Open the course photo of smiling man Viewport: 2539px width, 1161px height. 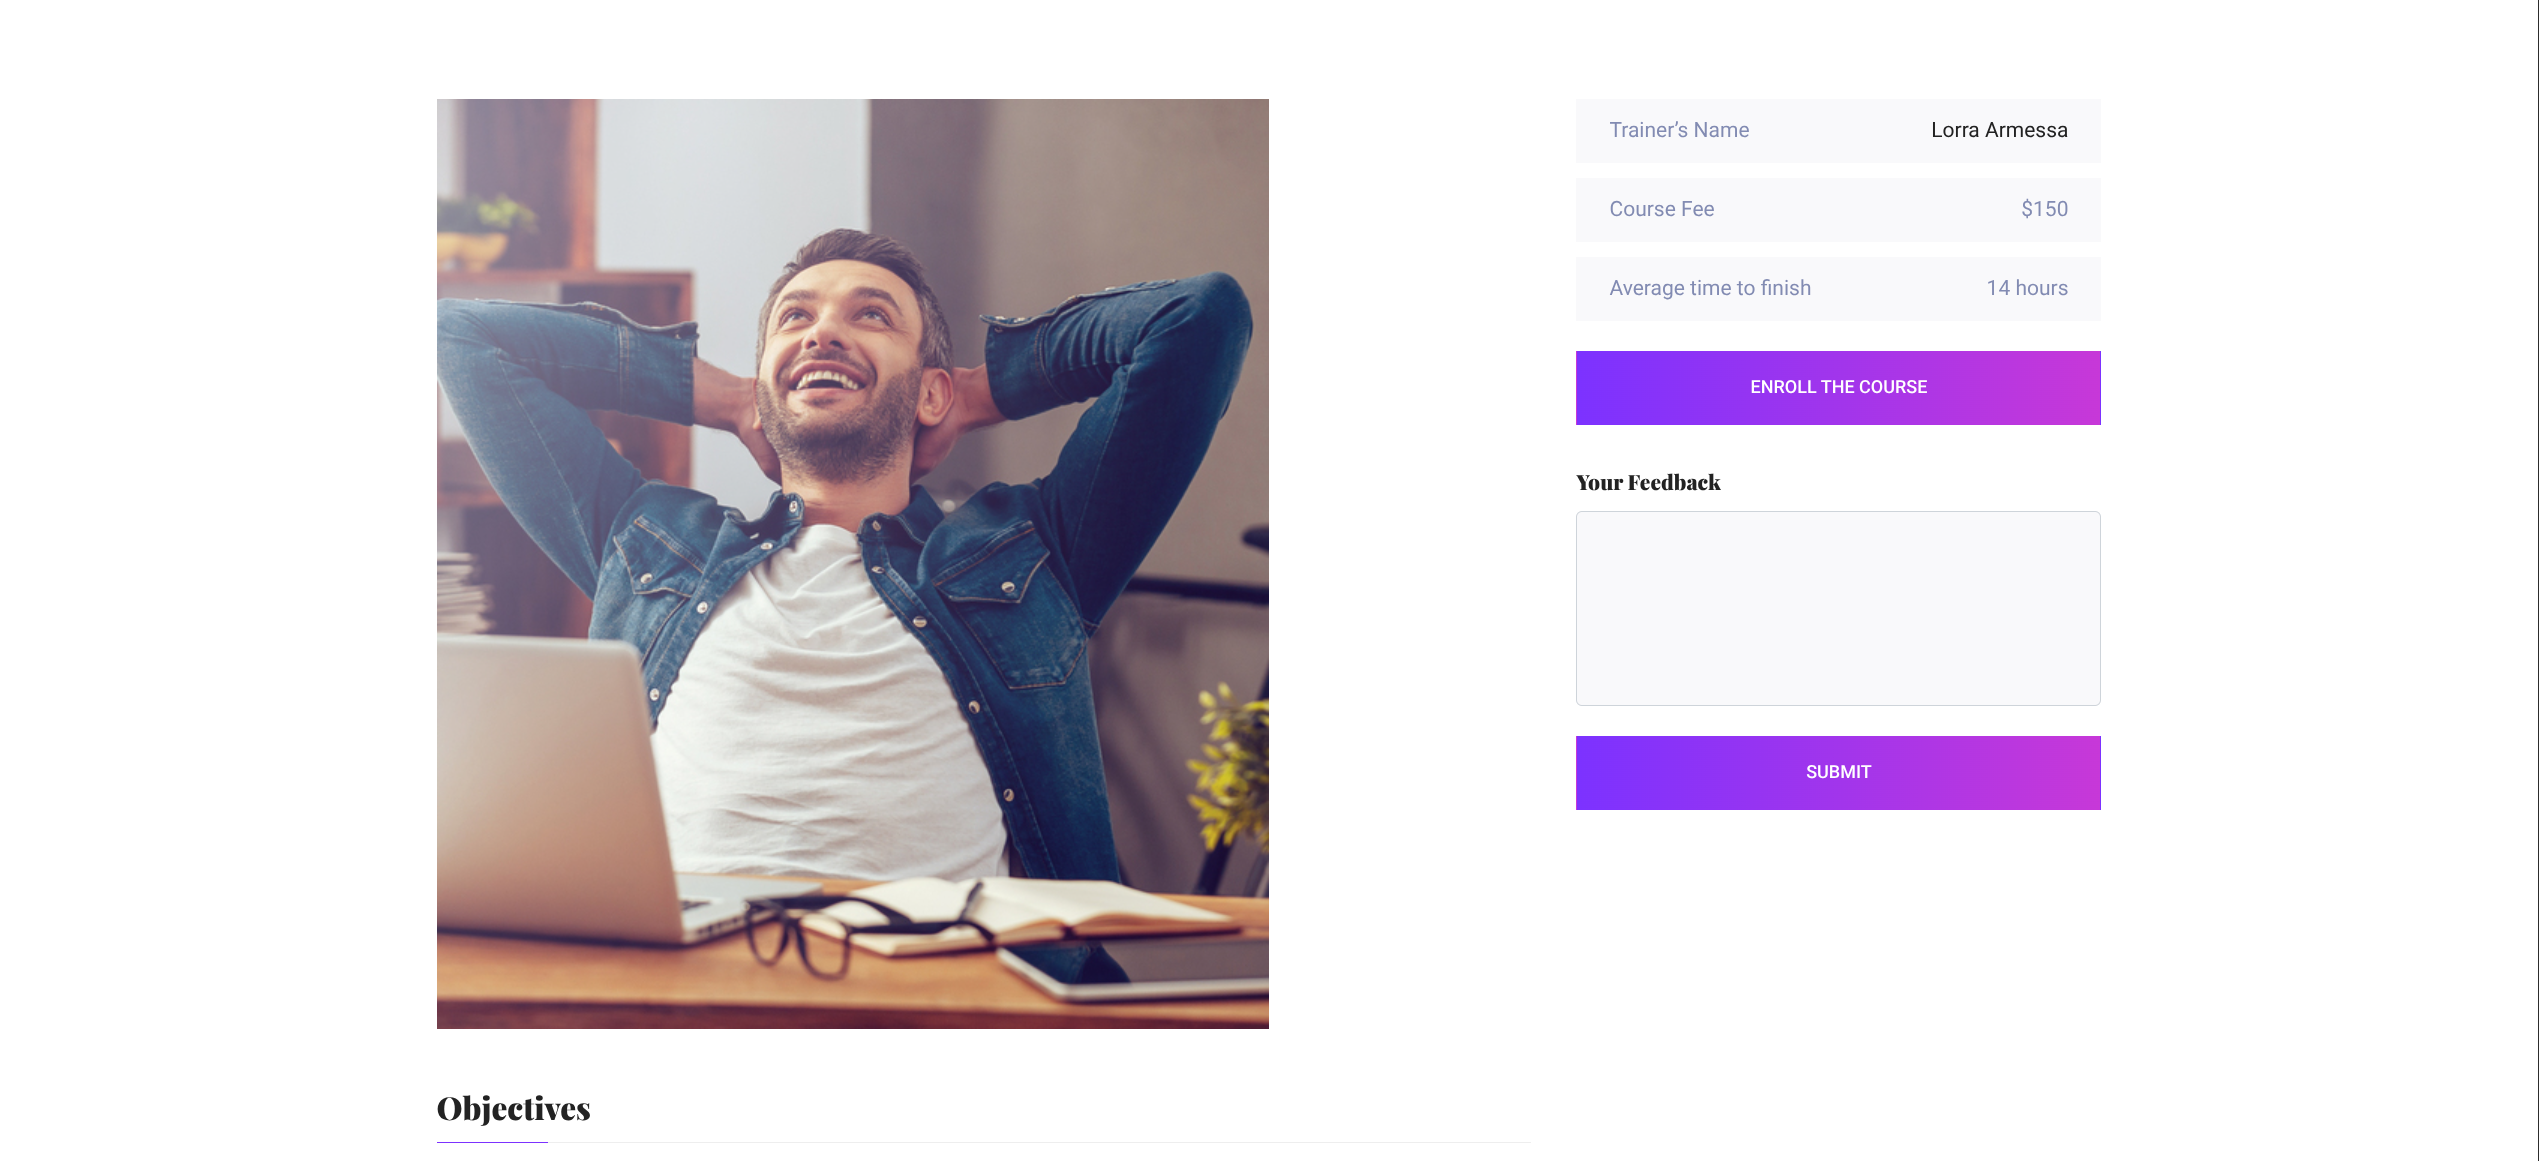tap(853, 563)
